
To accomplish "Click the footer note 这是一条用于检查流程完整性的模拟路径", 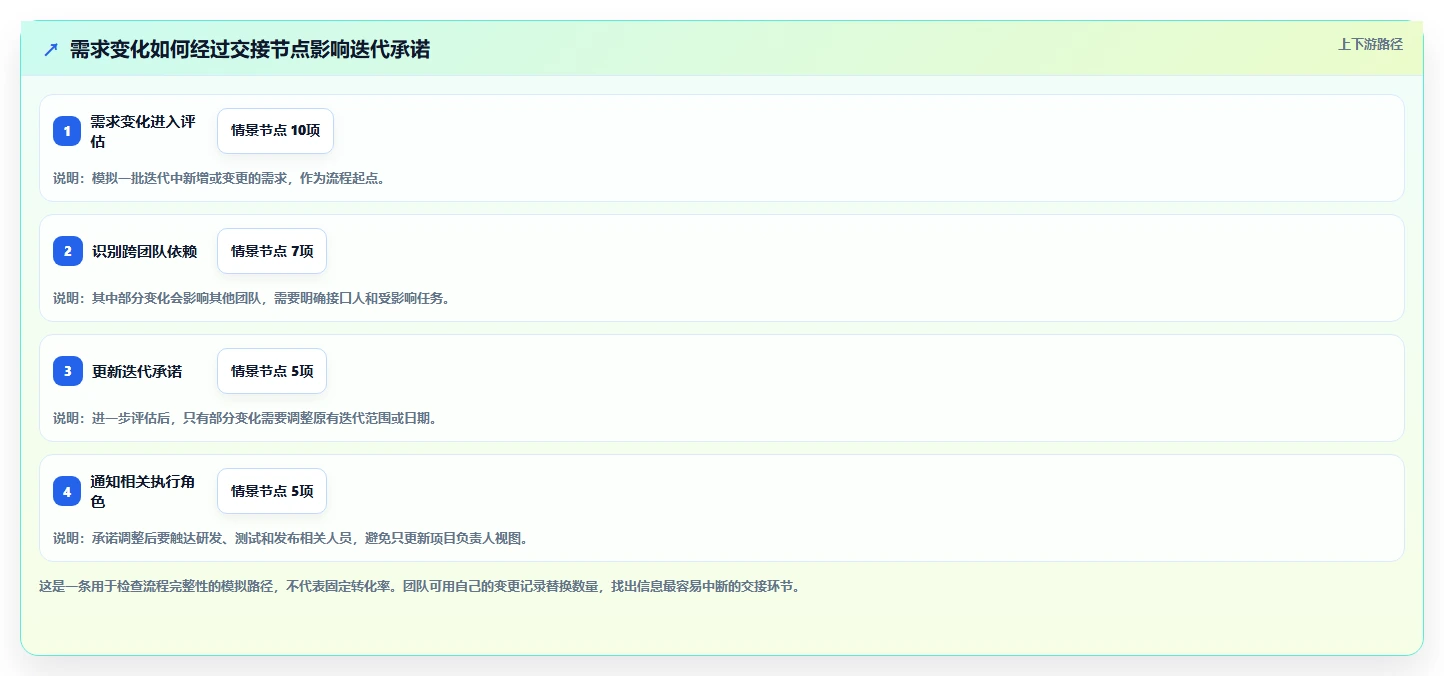I will [x=419, y=586].
